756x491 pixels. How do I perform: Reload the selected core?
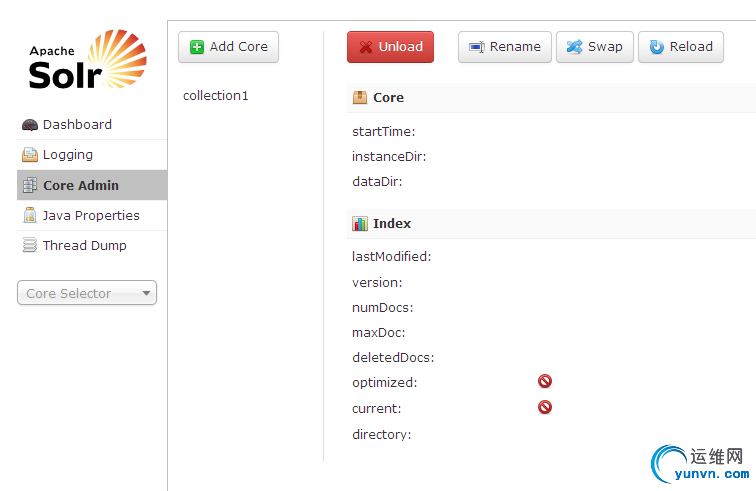681,47
